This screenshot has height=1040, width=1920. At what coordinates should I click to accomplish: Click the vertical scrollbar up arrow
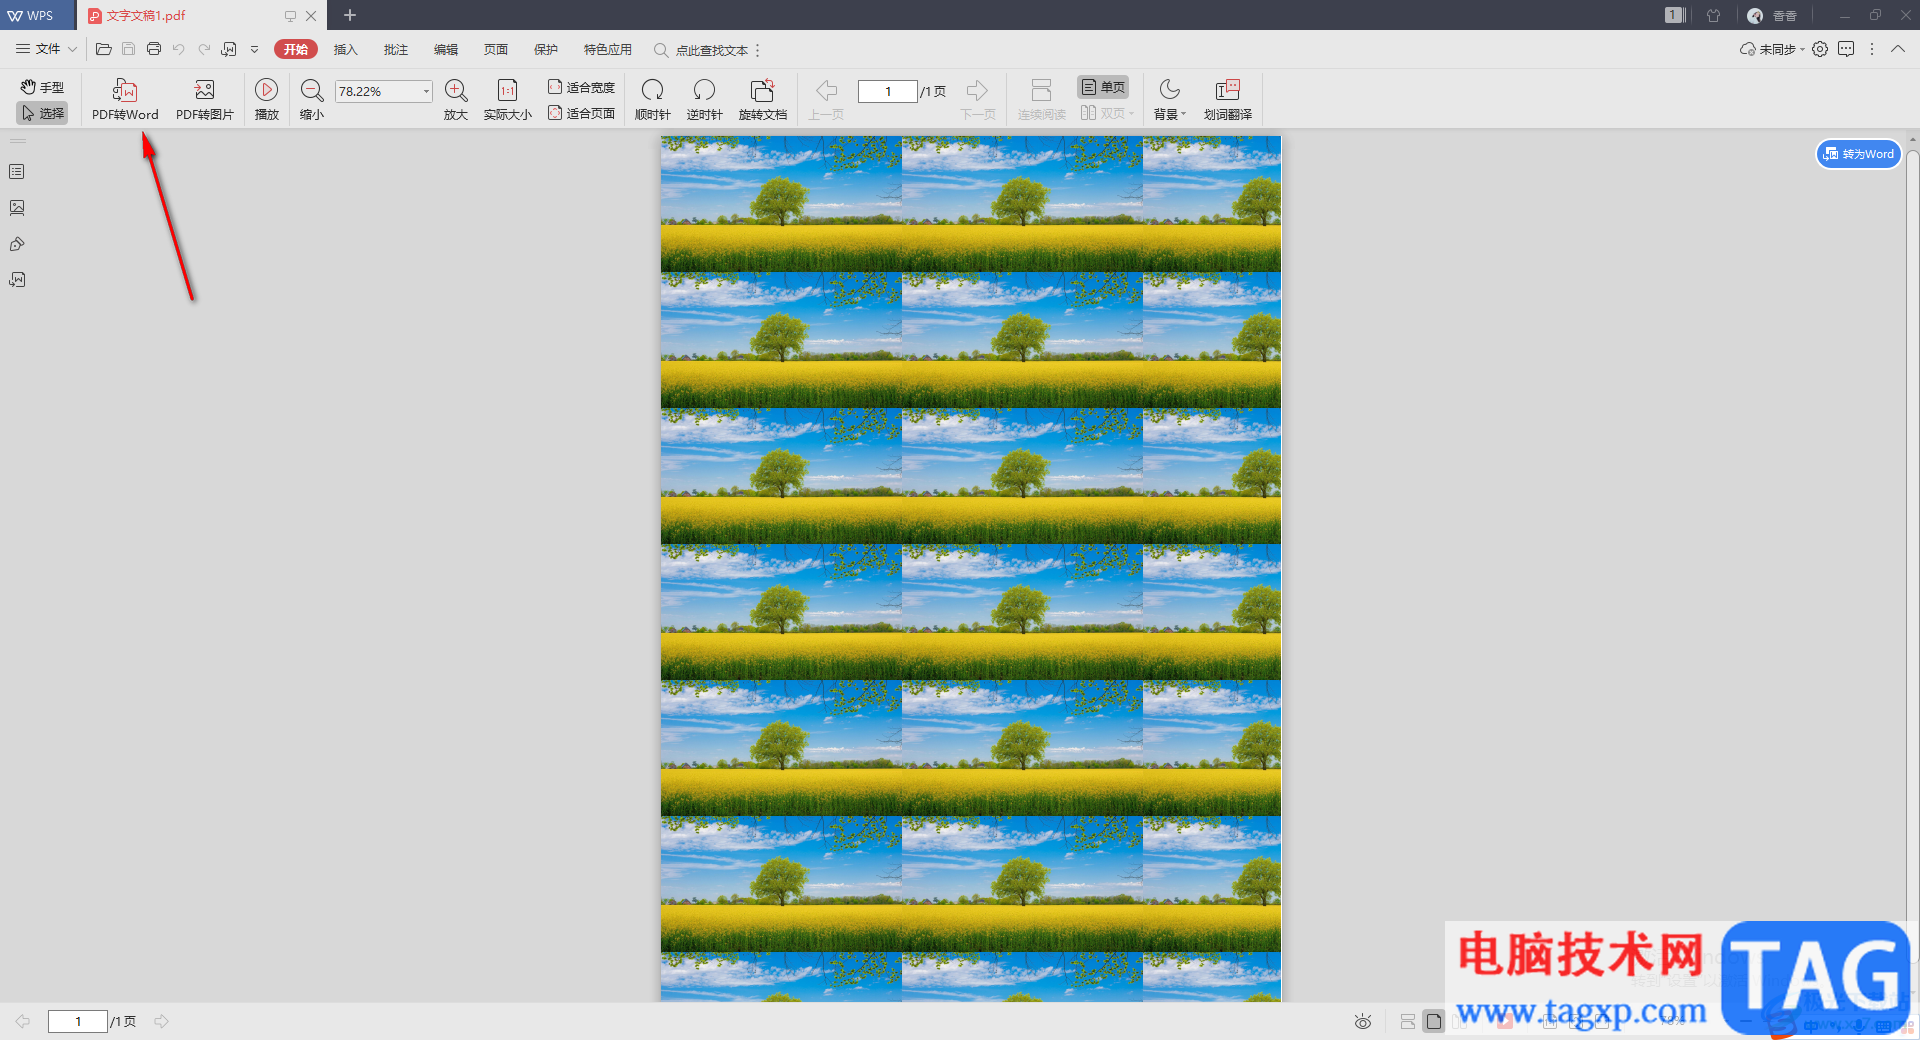1912,140
